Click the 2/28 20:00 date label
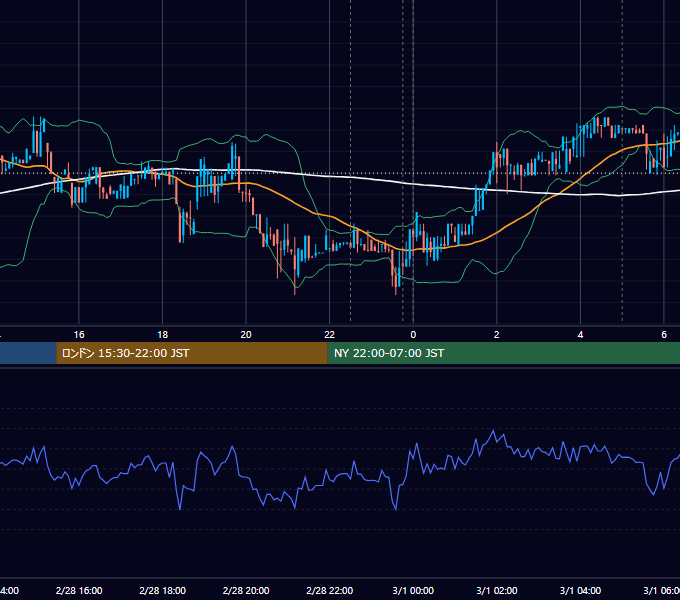 pos(246,590)
